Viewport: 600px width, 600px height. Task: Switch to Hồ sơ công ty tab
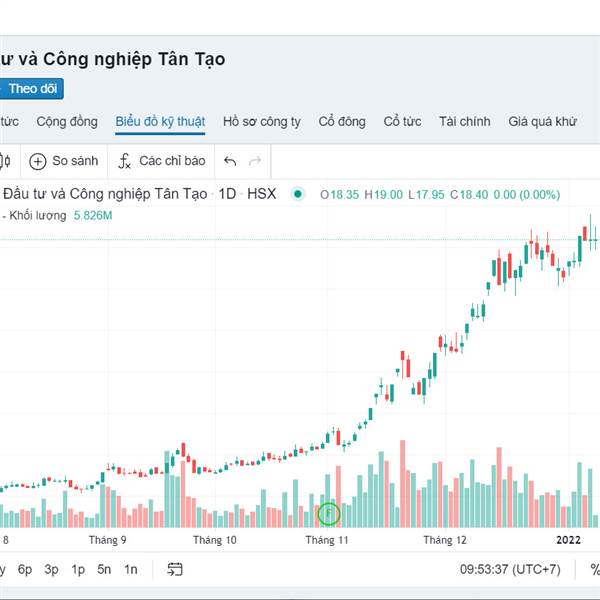pyautogui.click(x=262, y=122)
